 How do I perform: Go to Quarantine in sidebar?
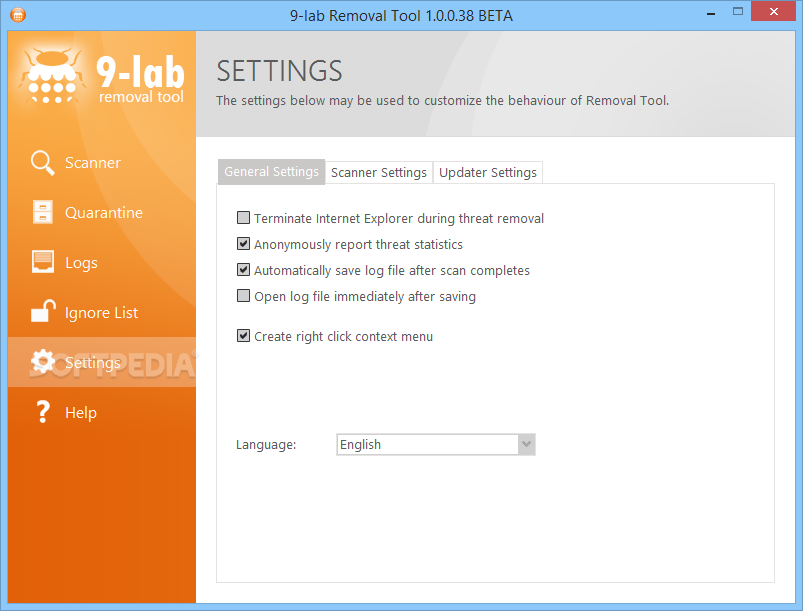pyautogui.click(x=103, y=213)
